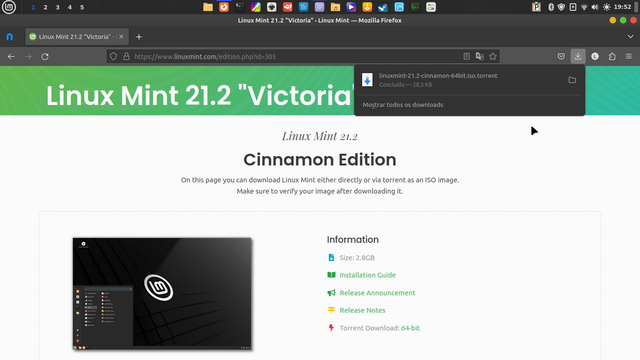Open the Release Notes link

[x=362, y=310]
